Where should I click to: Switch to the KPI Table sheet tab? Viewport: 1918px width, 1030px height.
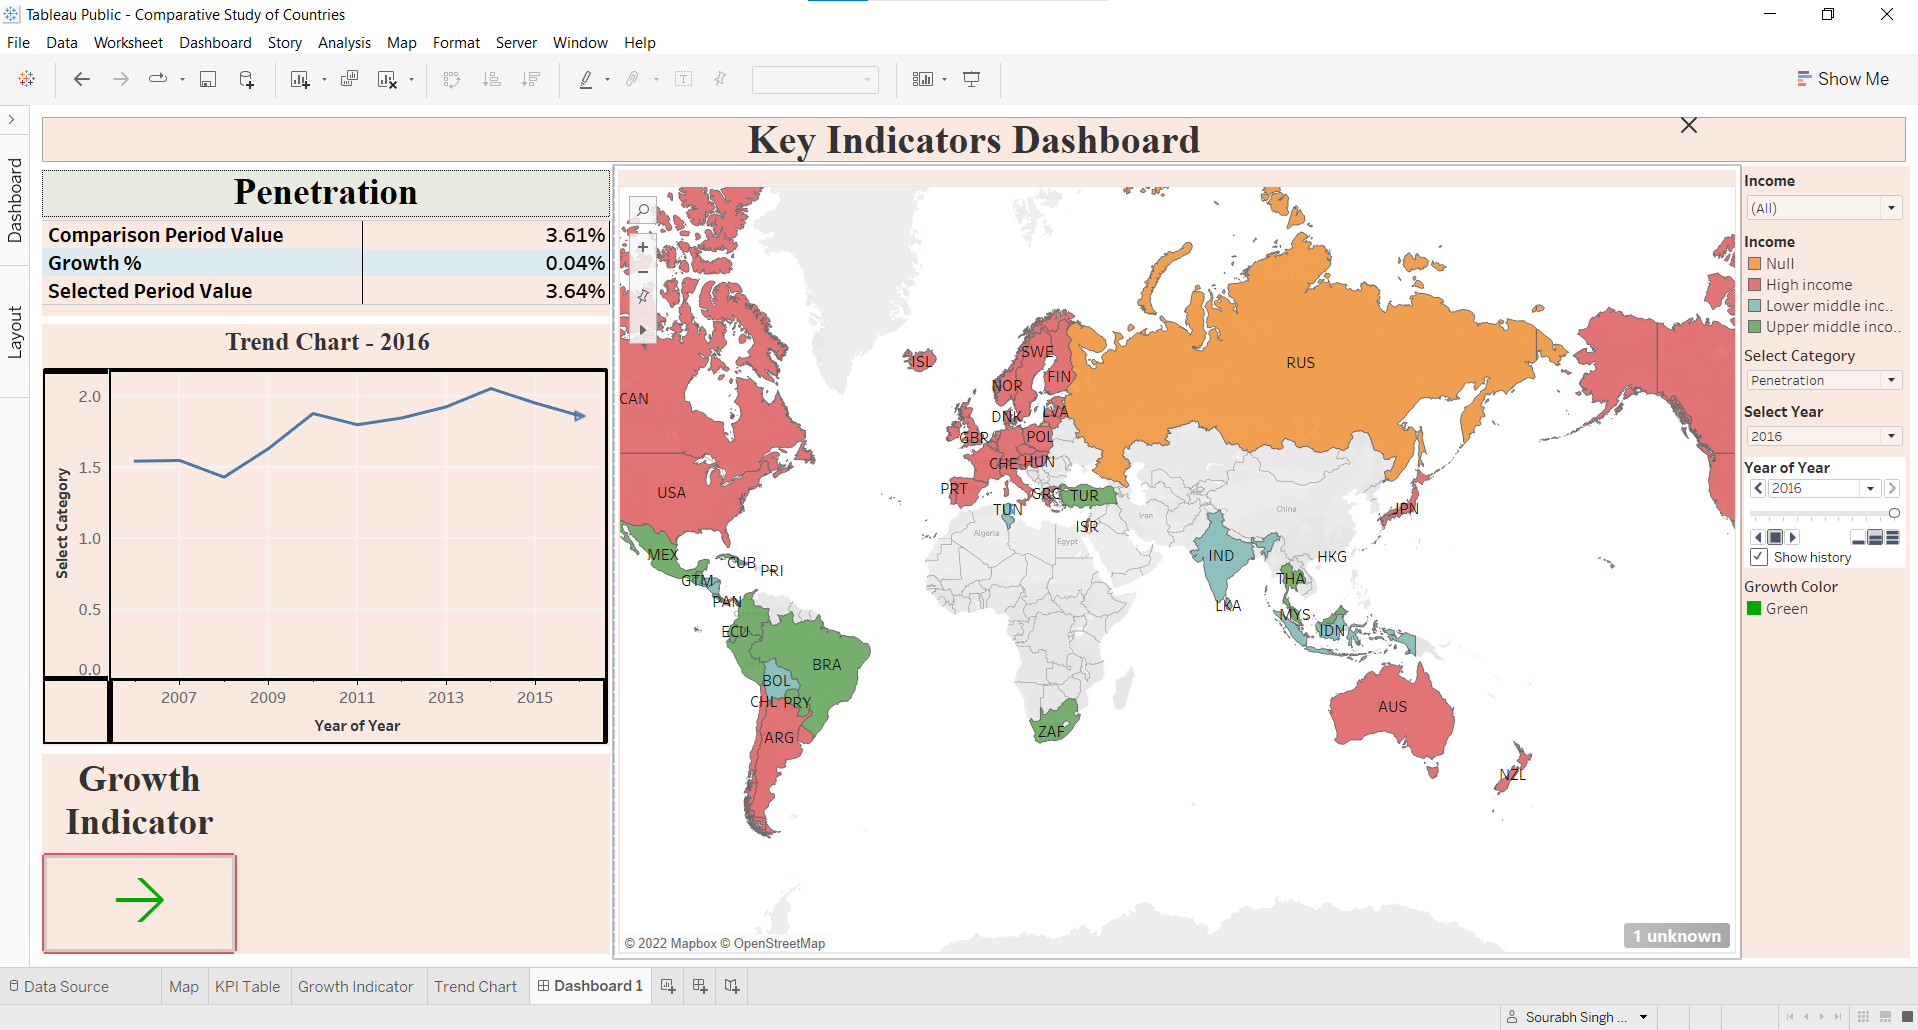pyautogui.click(x=248, y=986)
